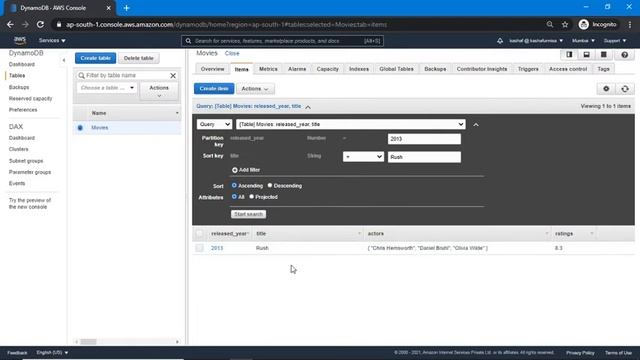Tick the select-all items header checkbox

[199, 233]
